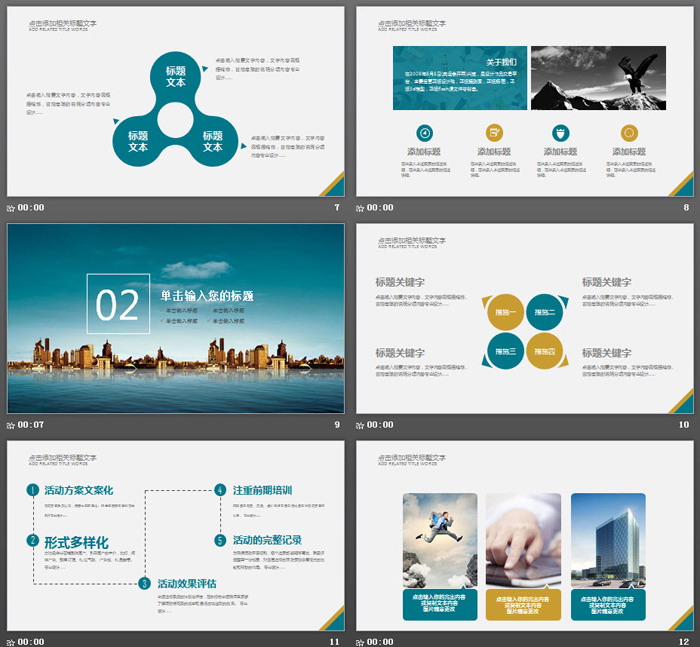Click the transition star icon under slide 10
This screenshot has width=700, height=647.
pyautogui.click(x=361, y=424)
